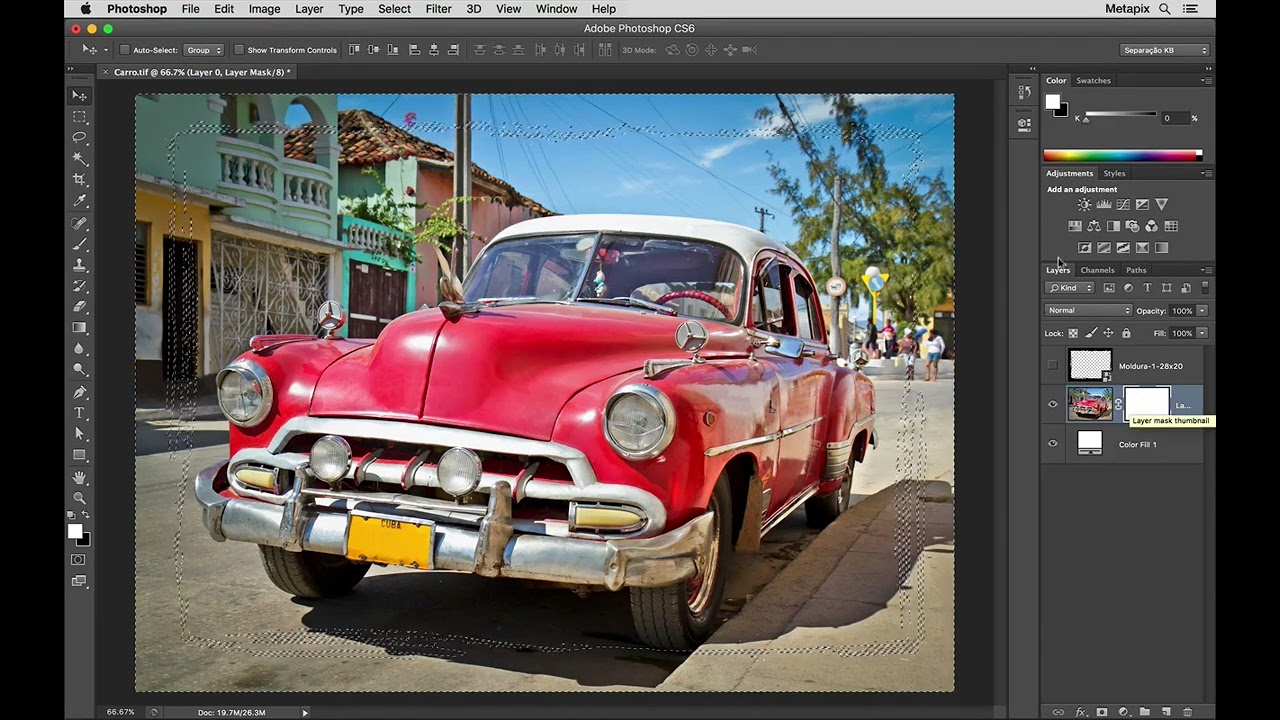Select the Layer 0 mask thumbnail

1147,404
